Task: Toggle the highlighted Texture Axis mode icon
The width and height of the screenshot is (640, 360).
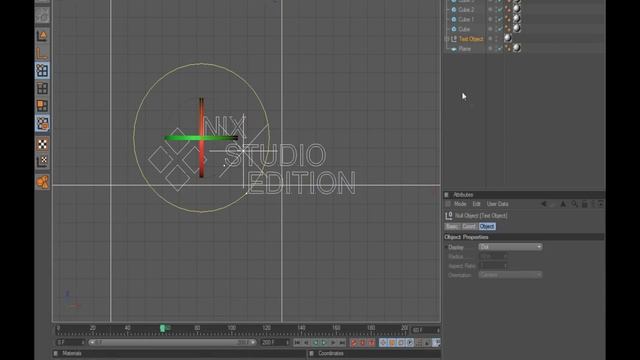Action: tap(42, 124)
